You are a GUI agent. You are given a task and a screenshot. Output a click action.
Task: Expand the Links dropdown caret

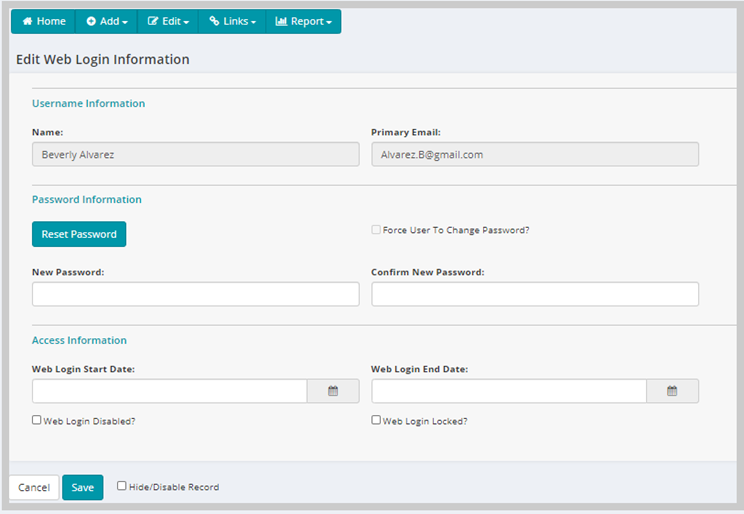click(253, 22)
